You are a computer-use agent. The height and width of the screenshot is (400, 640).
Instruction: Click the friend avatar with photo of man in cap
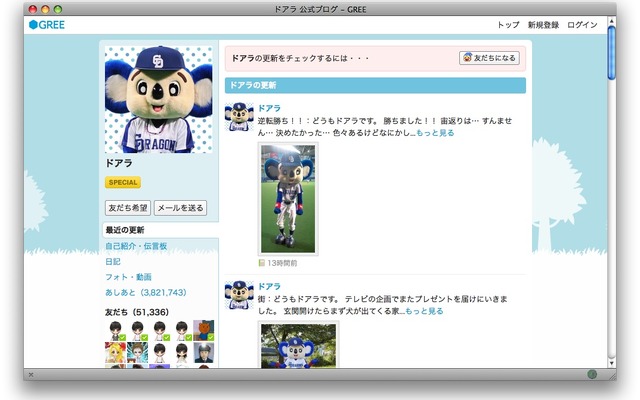(204, 353)
